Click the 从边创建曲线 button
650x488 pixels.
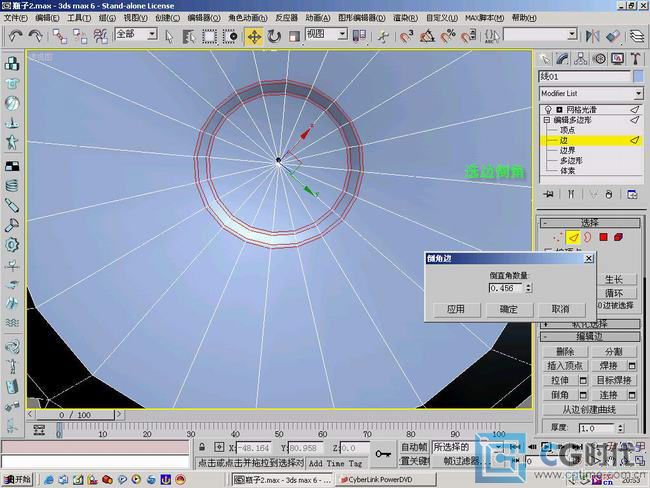coord(589,410)
